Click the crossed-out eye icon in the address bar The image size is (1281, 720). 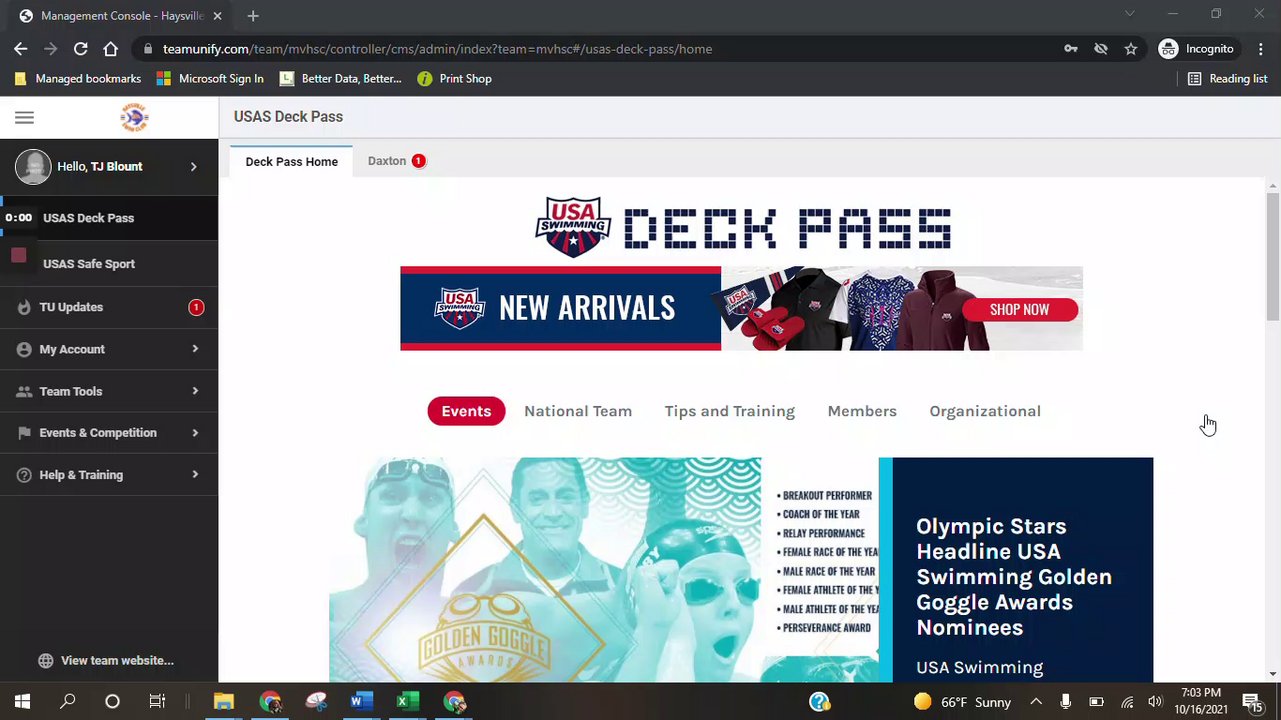(1101, 49)
